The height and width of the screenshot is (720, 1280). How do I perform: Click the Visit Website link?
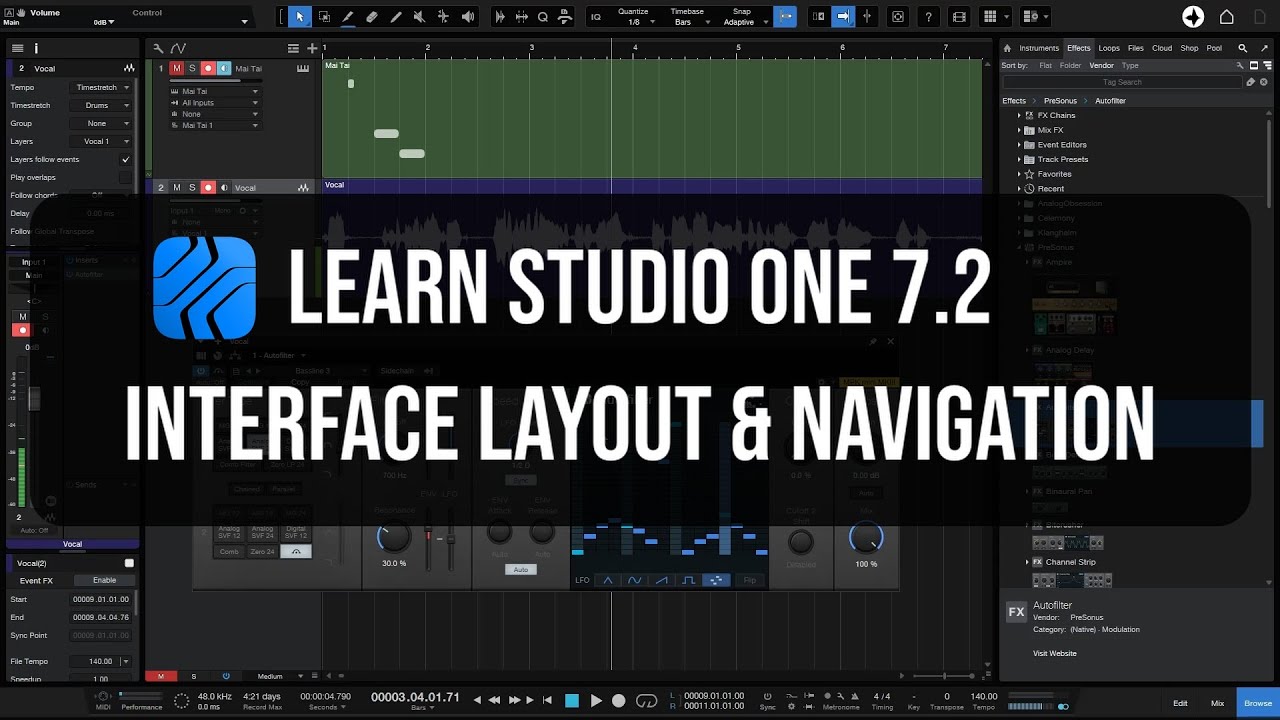click(1055, 654)
